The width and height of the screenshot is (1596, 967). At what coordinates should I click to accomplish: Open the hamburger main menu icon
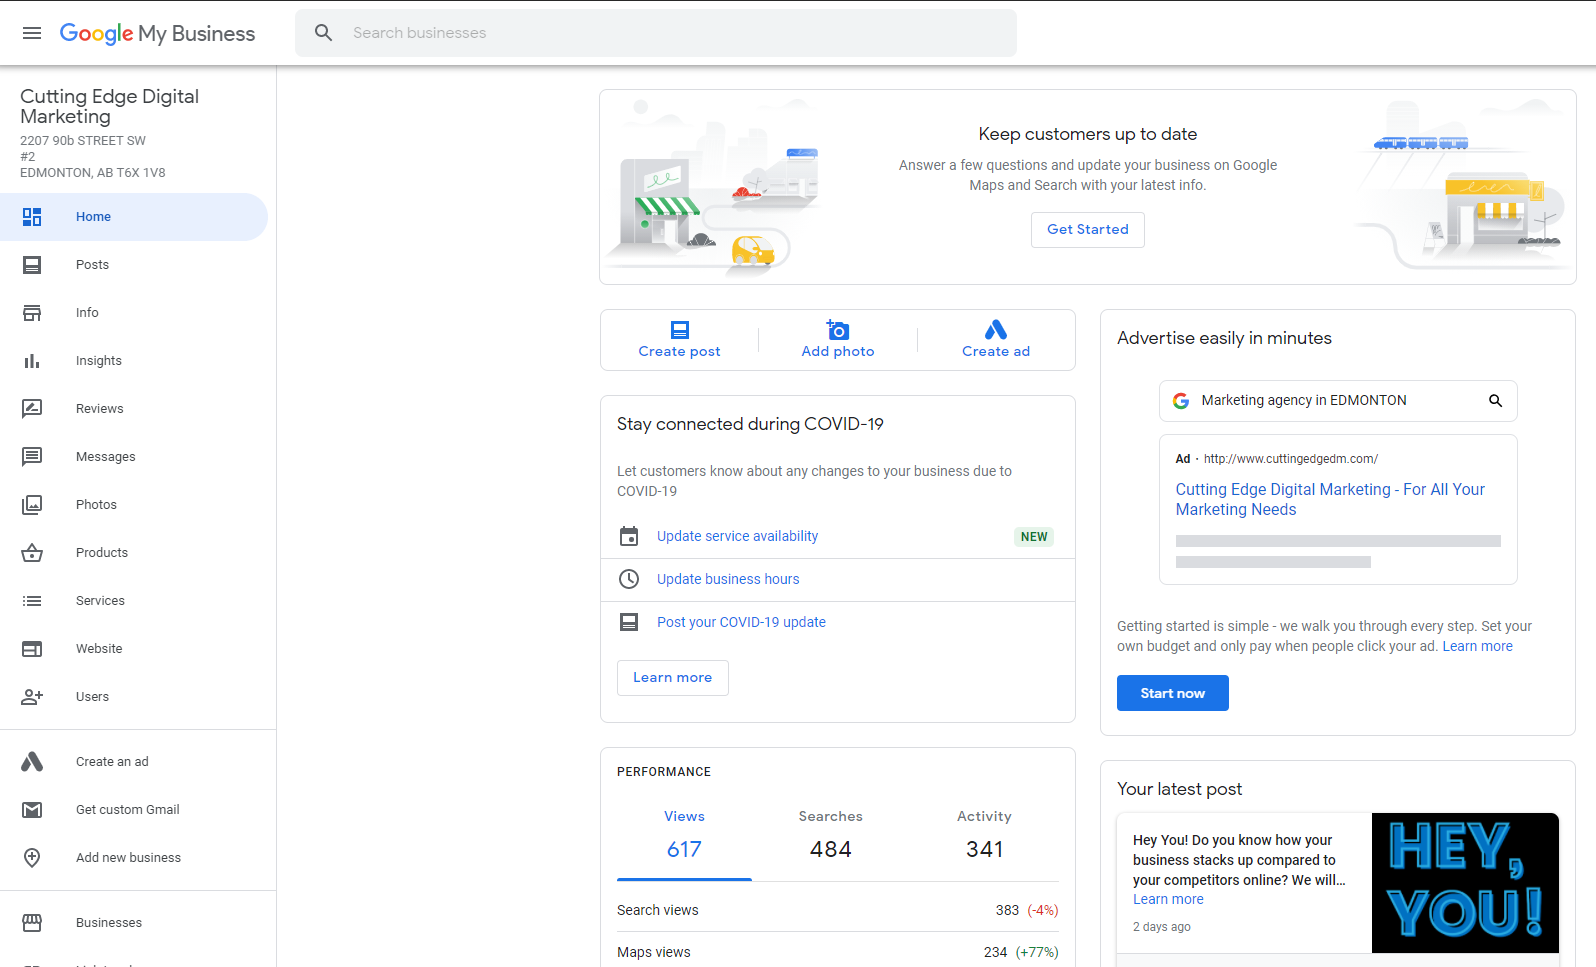(x=32, y=33)
